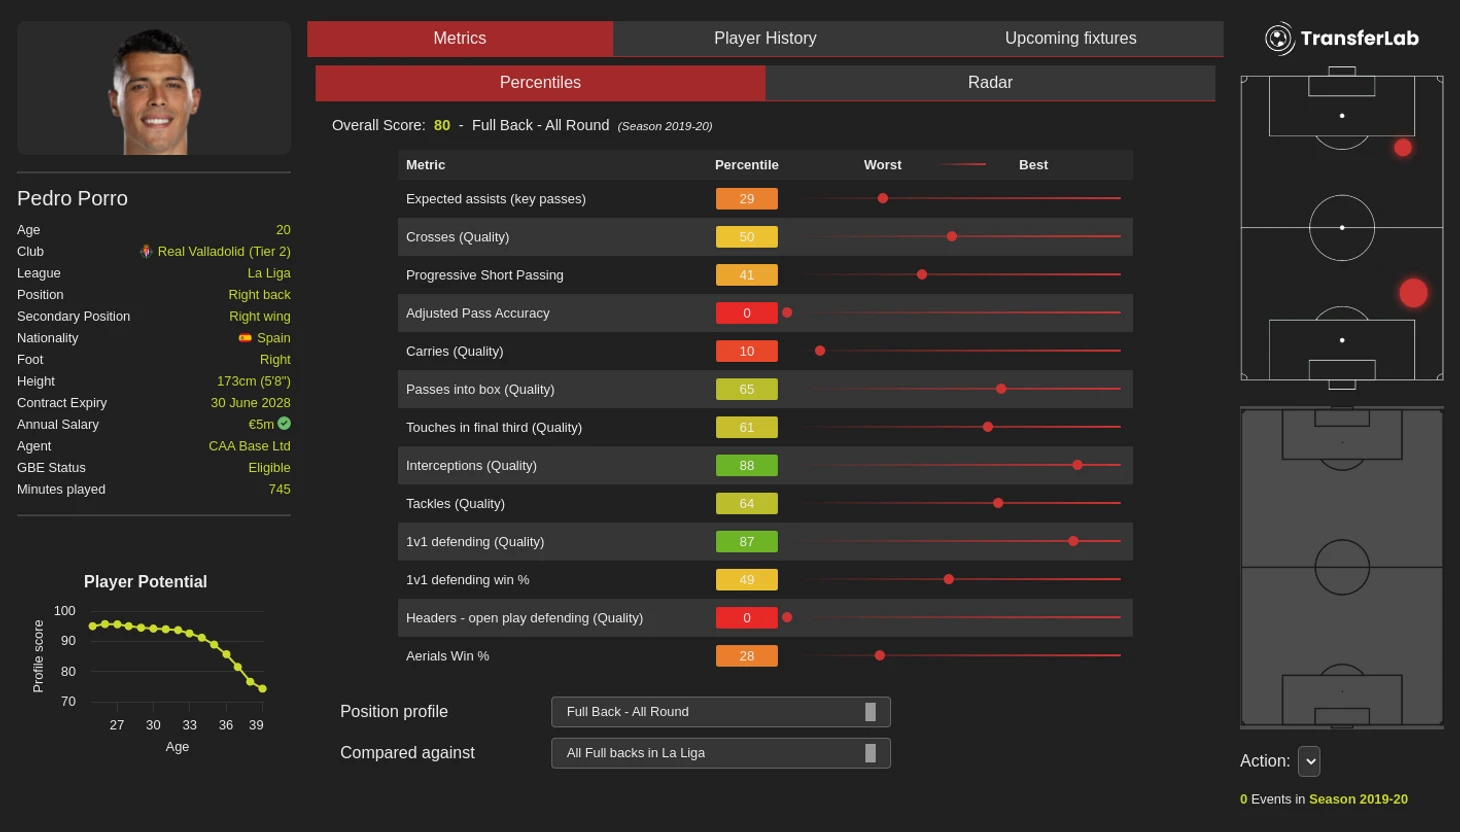Image resolution: width=1460 pixels, height=832 pixels.
Task: Click the Crosses (Quality) slider marker
Action: pyautogui.click(x=952, y=237)
